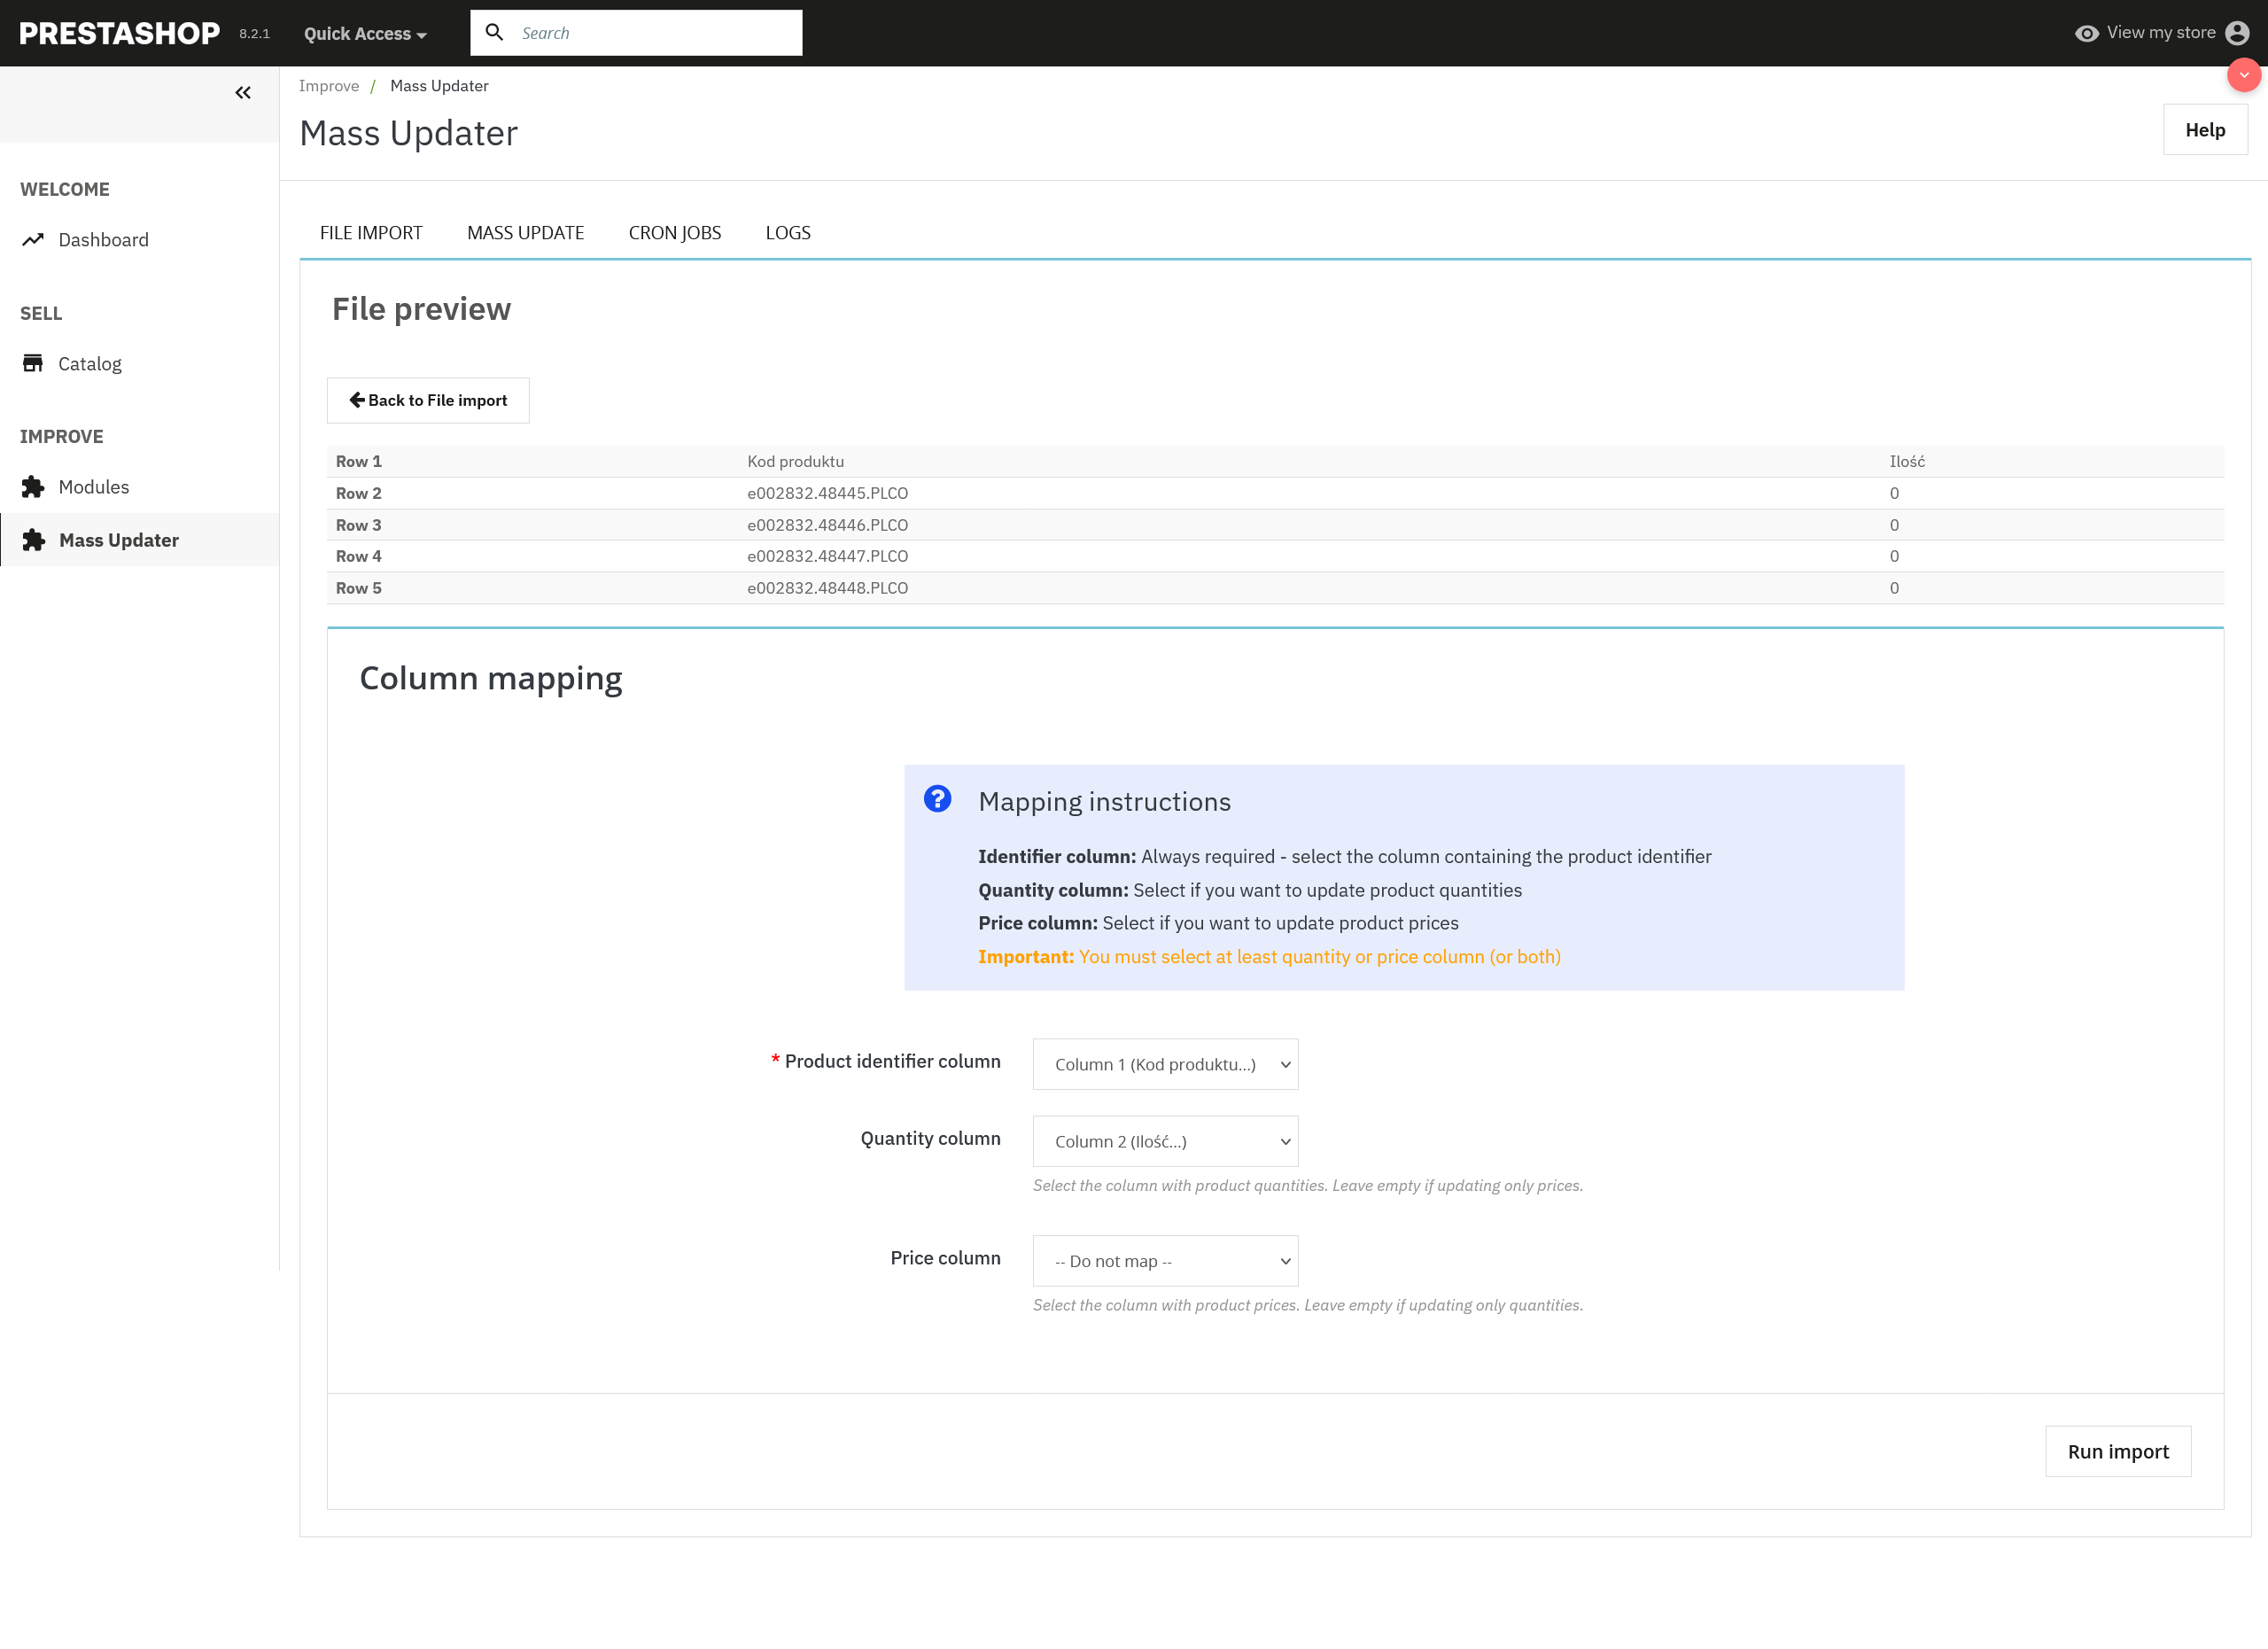This screenshot has height=1649, width=2268.
Task: Click into the Search input field
Action: point(650,32)
